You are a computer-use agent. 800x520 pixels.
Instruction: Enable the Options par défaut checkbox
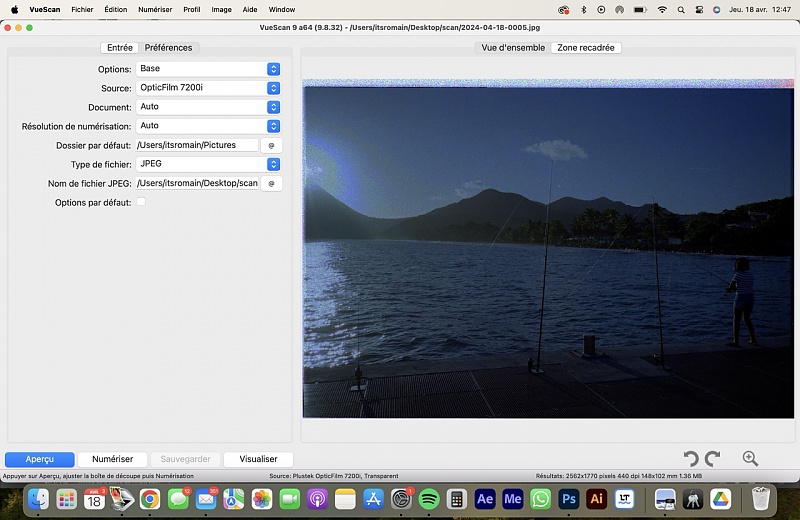141,202
